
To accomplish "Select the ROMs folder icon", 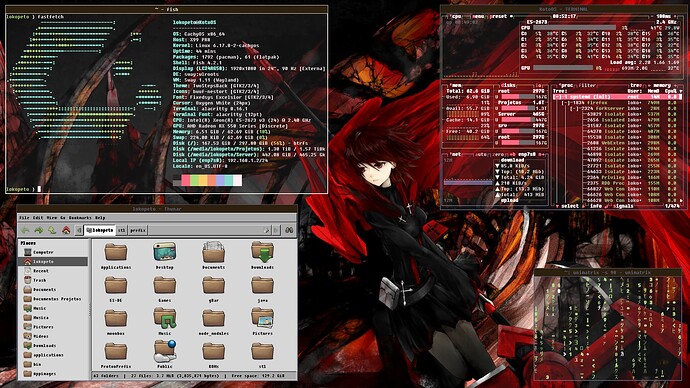I will (x=213, y=351).
